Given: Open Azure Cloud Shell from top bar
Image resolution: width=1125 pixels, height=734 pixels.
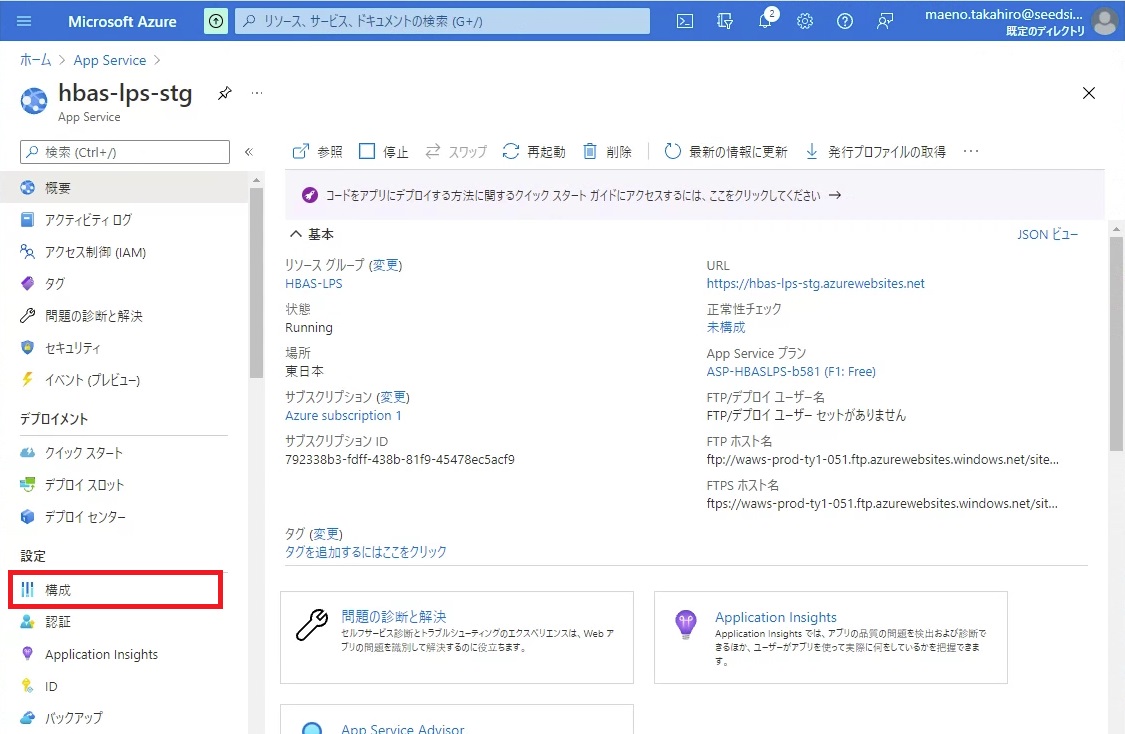Looking at the screenshot, I should [x=685, y=21].
